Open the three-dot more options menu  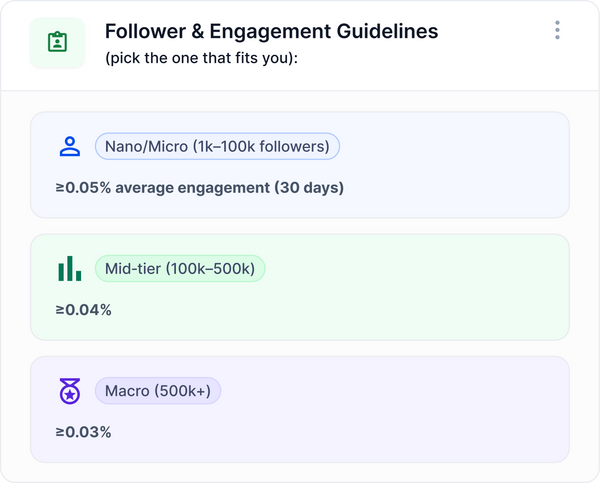tap(557, 31)
